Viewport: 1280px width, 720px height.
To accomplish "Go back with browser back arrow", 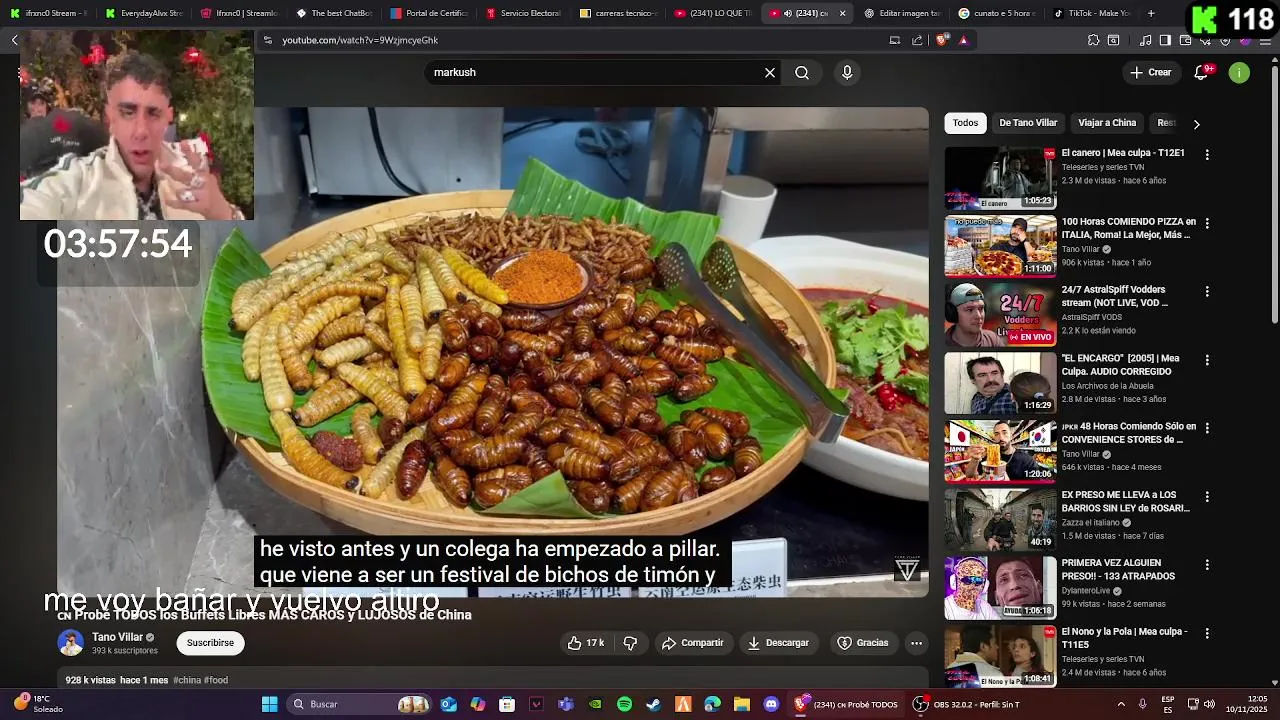I will click(14, 40).
